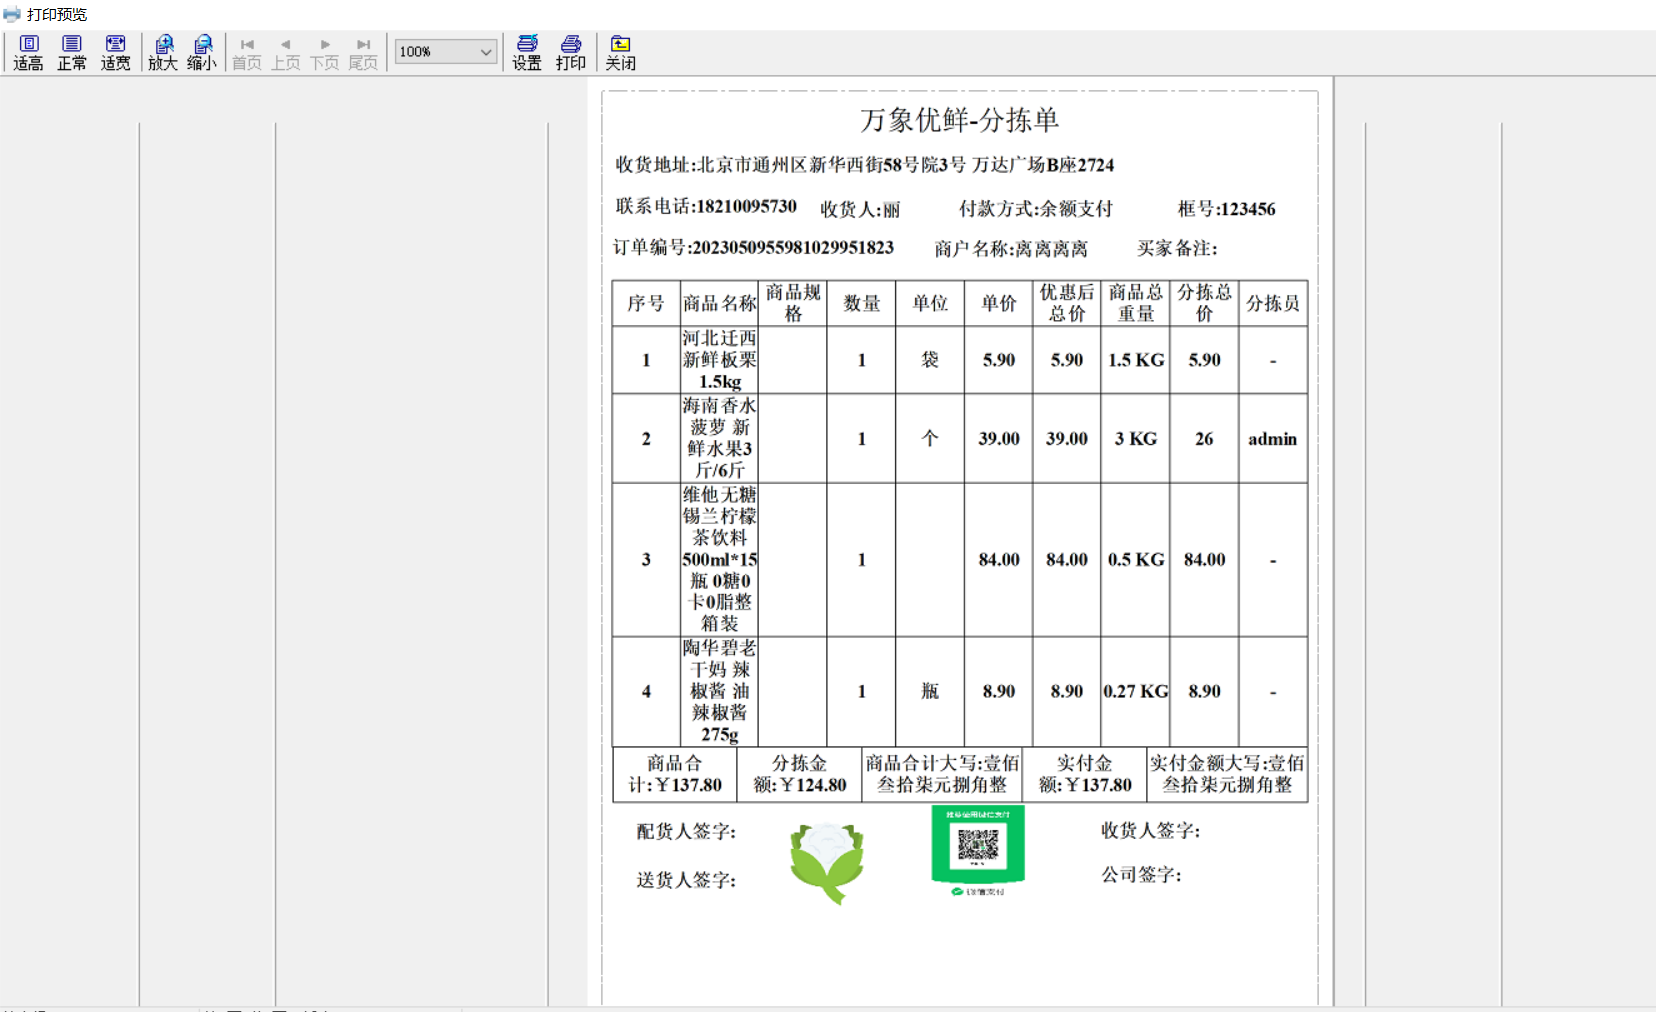Go to next page with 下页
The image size is (1656, 1012).
click(x=325, y=52)
